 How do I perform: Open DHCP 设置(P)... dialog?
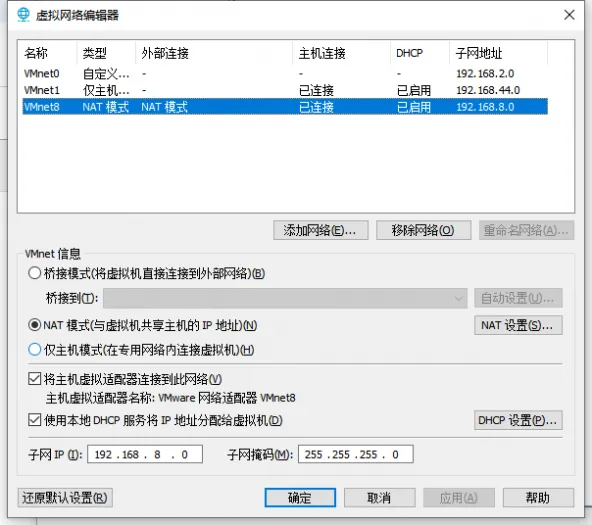518,420
